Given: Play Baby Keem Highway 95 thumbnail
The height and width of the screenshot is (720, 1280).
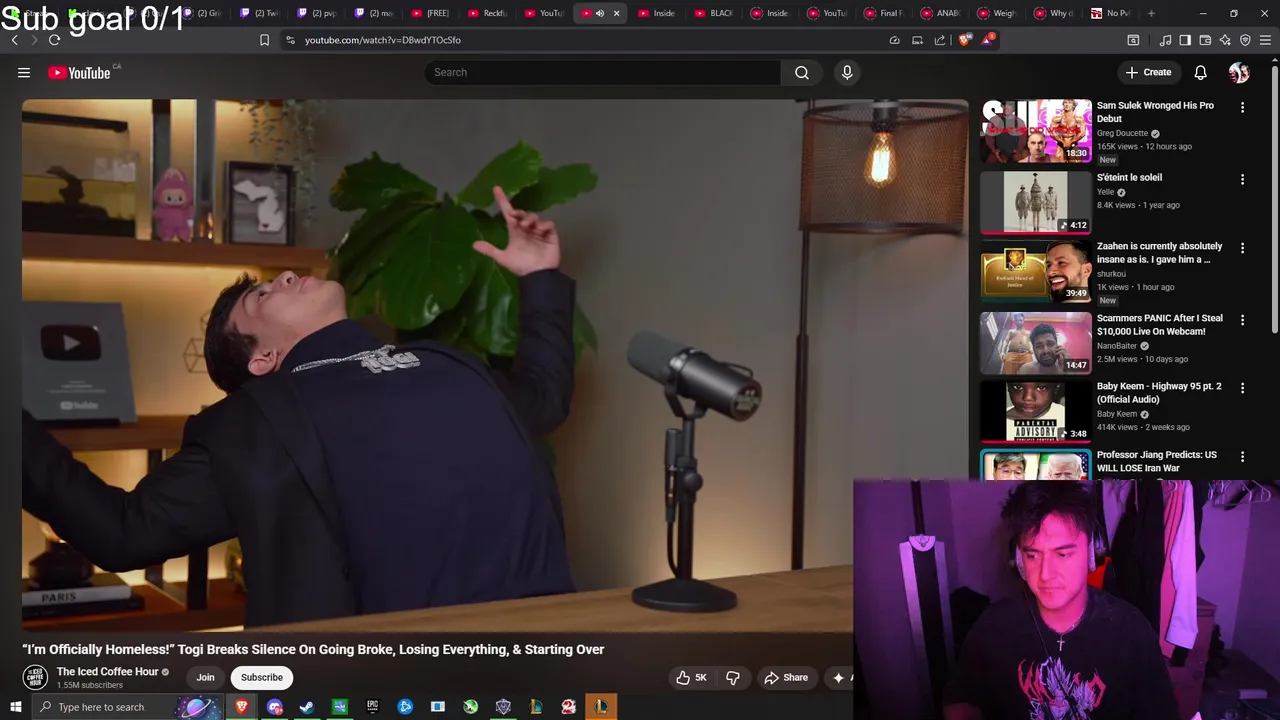Looking at the screenshot, I should point(1036,411).
